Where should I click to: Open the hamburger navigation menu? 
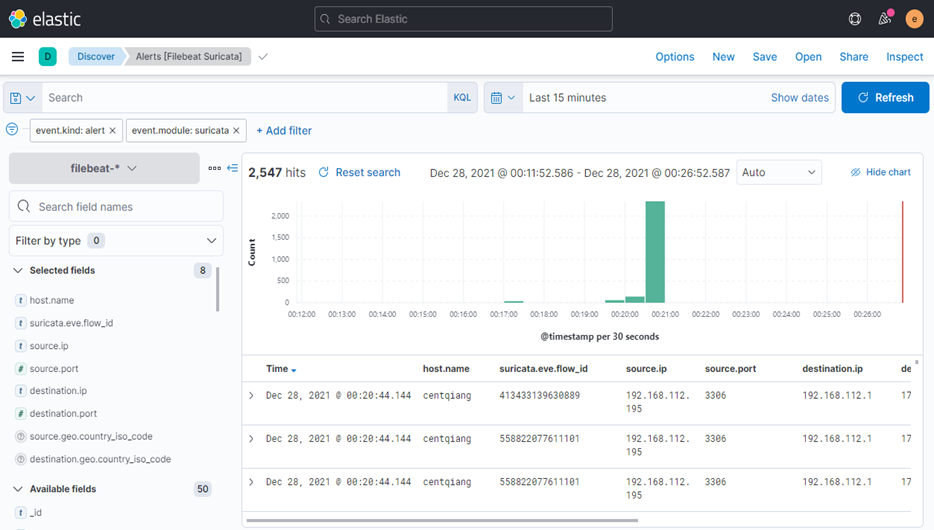click(x=18, y=57)
